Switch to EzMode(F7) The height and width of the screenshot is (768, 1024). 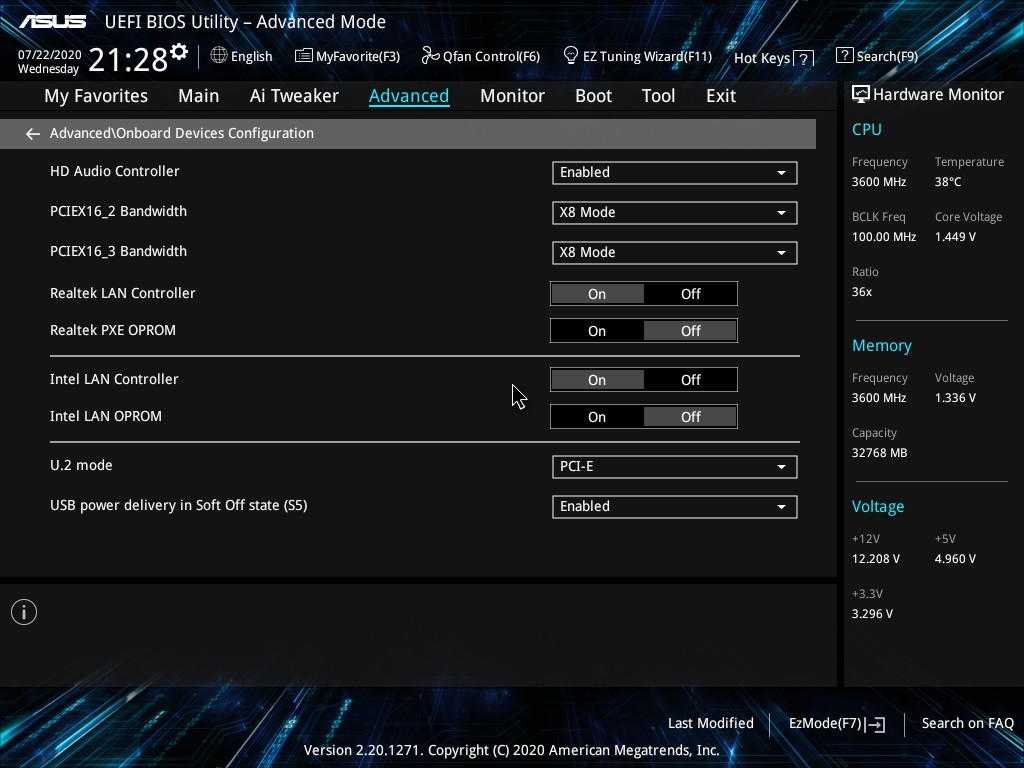point(836,723)
